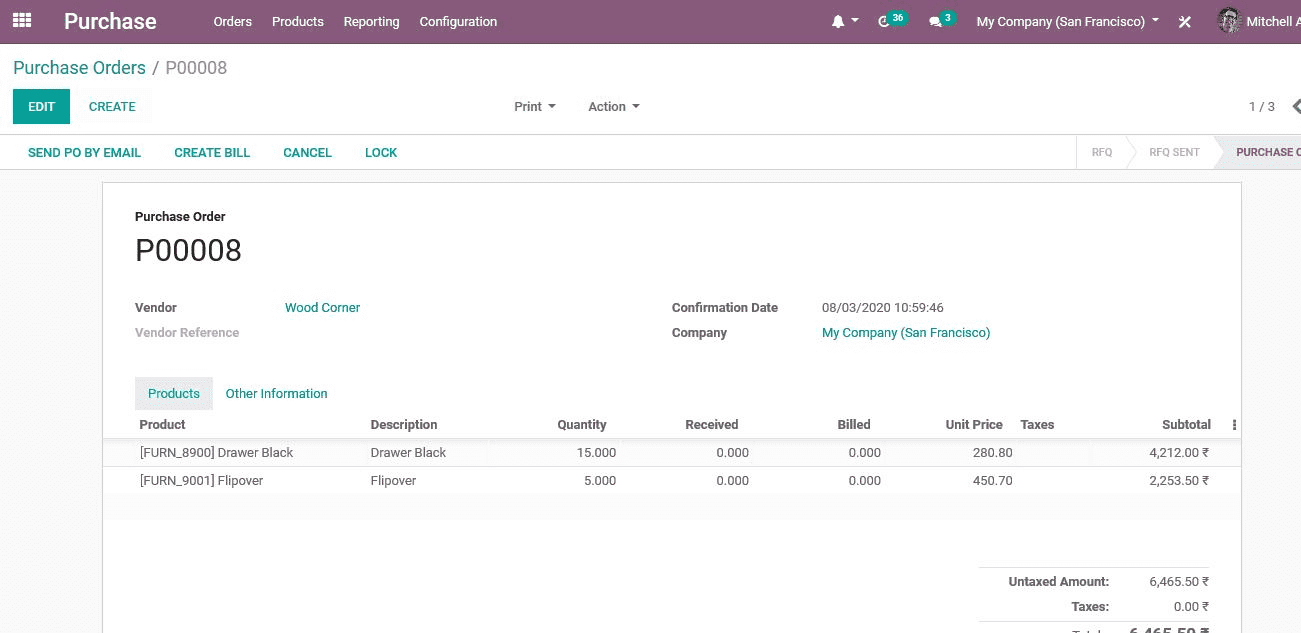The height and width of the screenshot is (633, 1301).
Task: Click the Drawer Black description cell
Action: tap(408, 453)
